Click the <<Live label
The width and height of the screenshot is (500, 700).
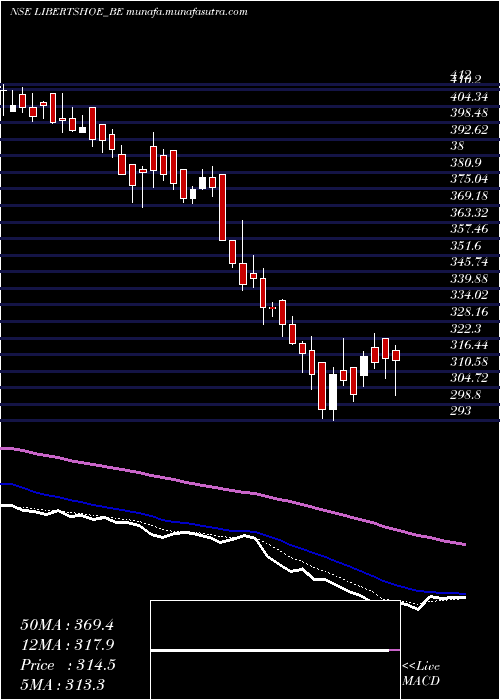point(421,667)
